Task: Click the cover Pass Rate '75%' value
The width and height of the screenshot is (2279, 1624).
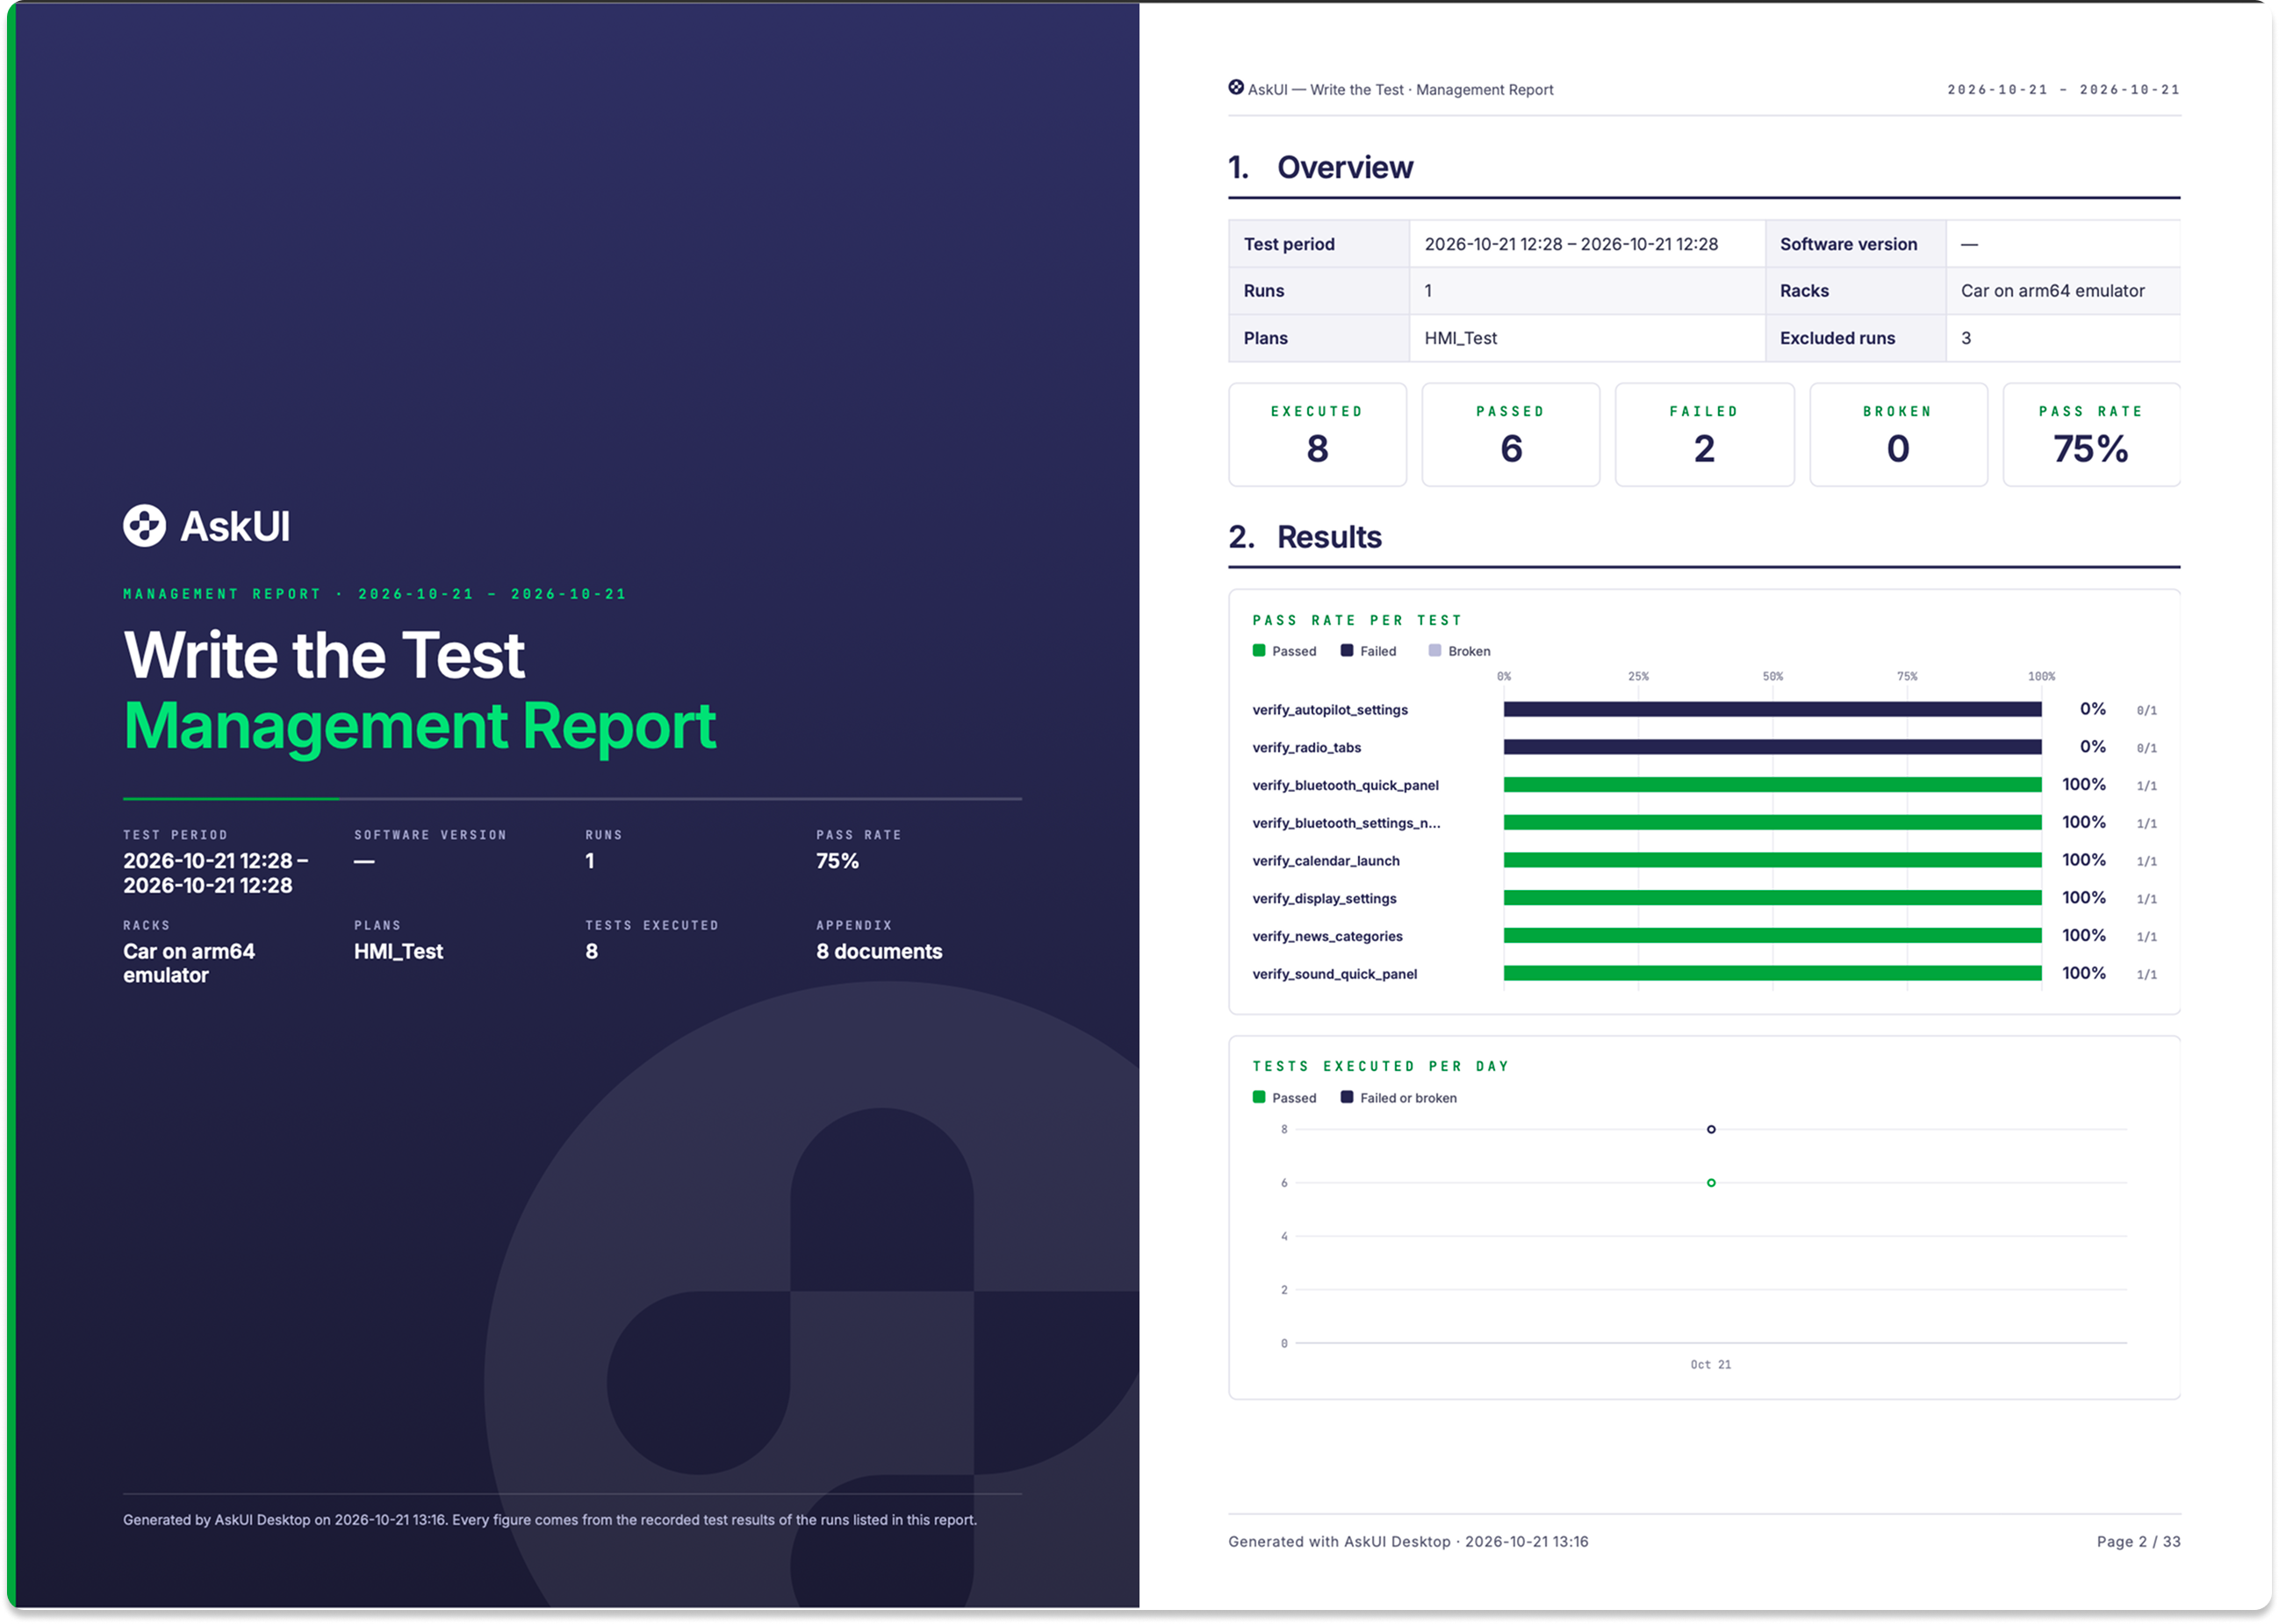Action: point(837,861)
